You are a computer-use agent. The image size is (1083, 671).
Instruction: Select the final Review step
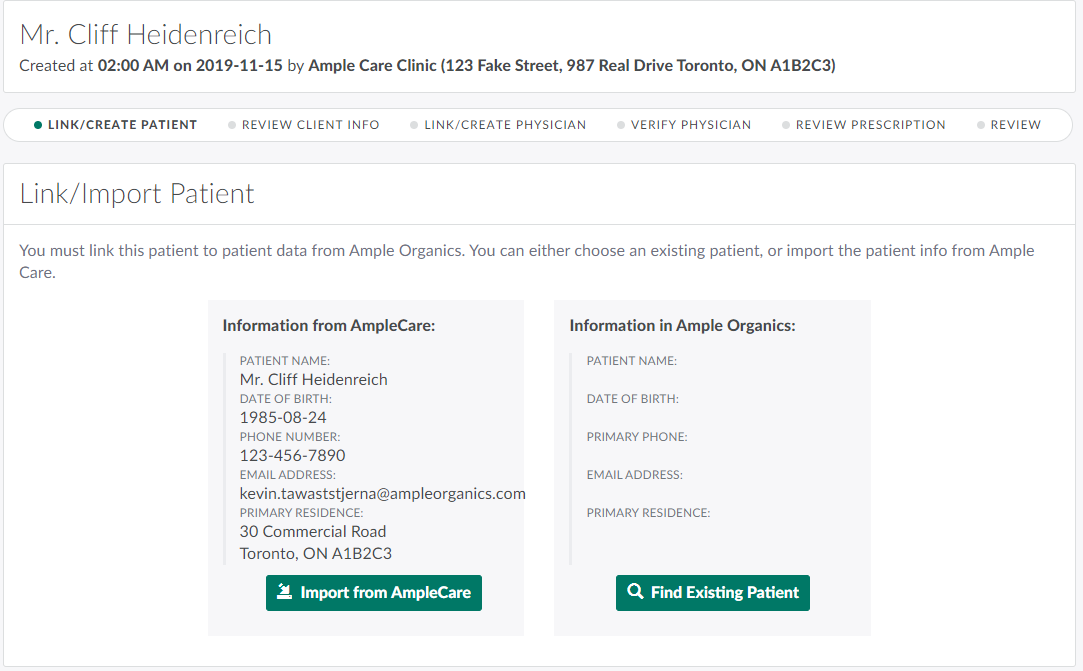tap(1015, 126)
